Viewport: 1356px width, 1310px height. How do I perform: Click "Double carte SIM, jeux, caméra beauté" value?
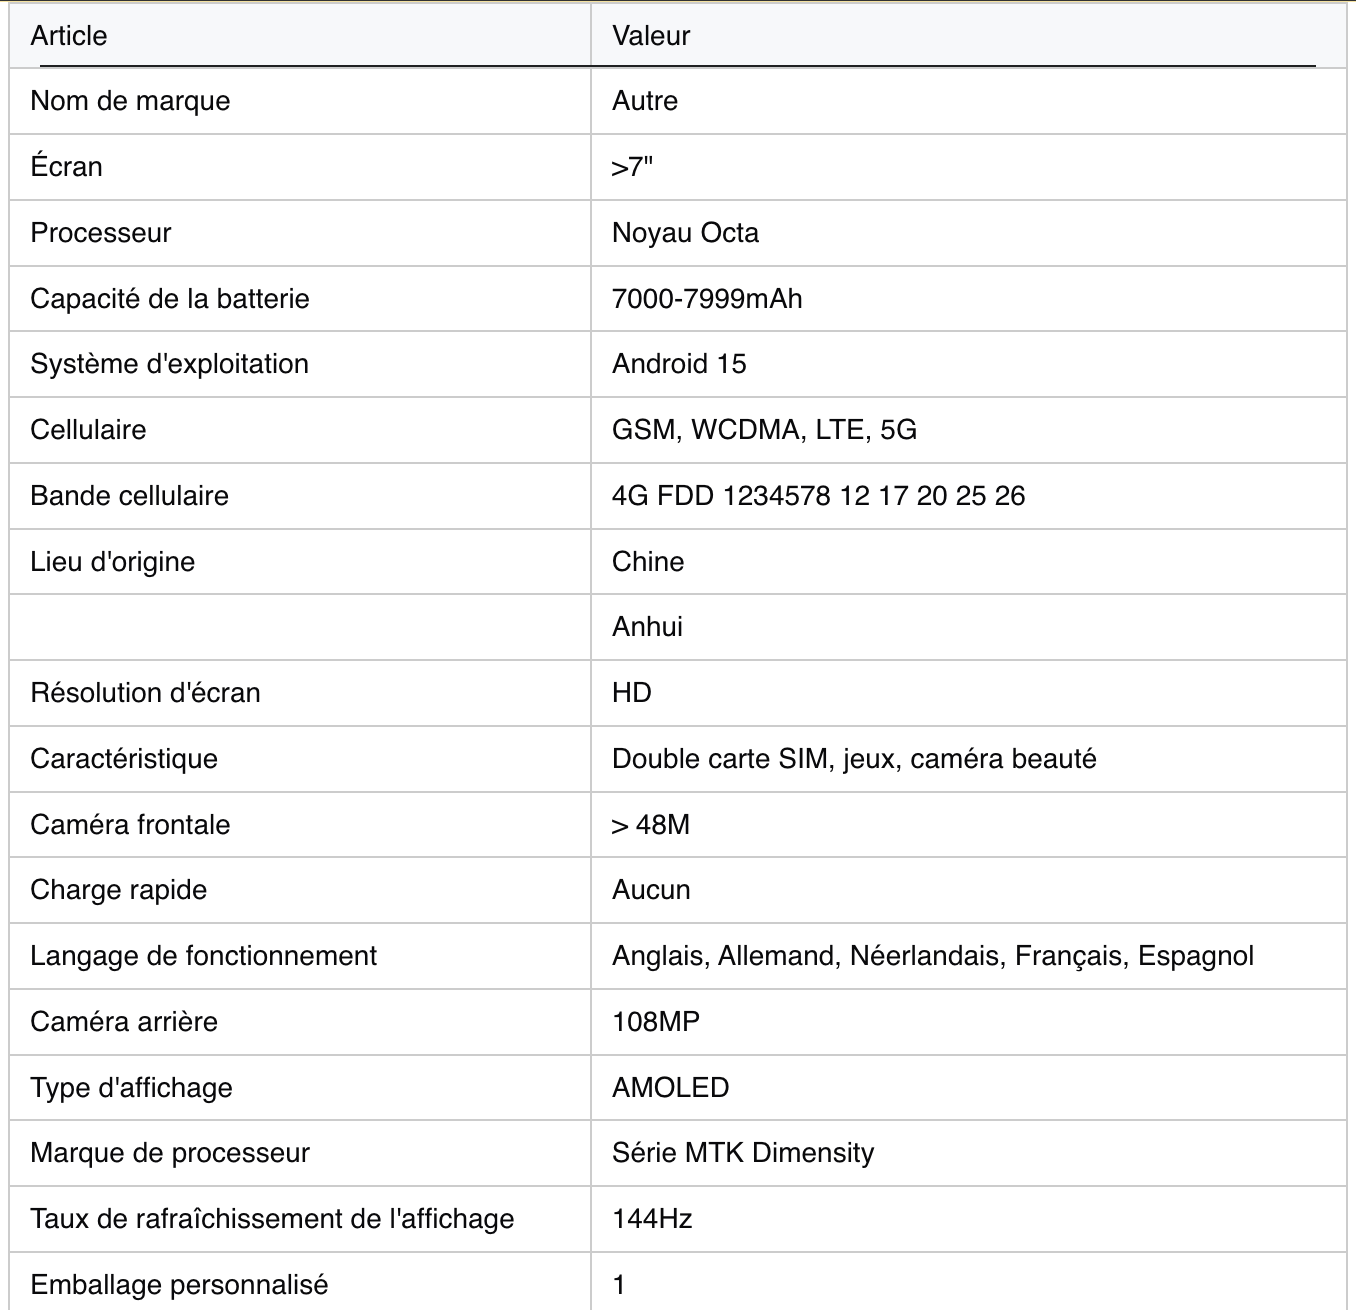pos(854,759)
